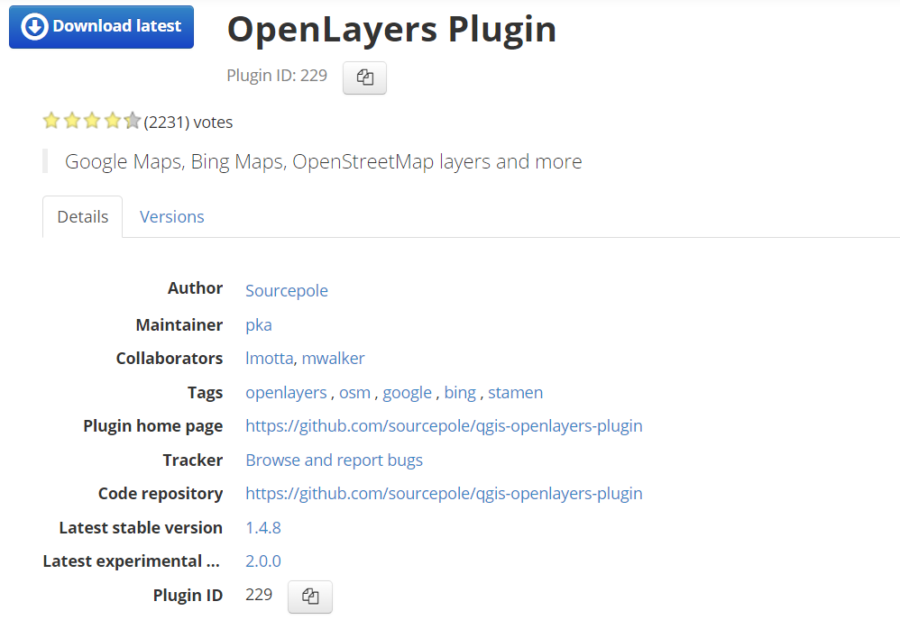Click the first star in the rating
The width and height of the screenshot is (900, 638).
tap(51, 120)
